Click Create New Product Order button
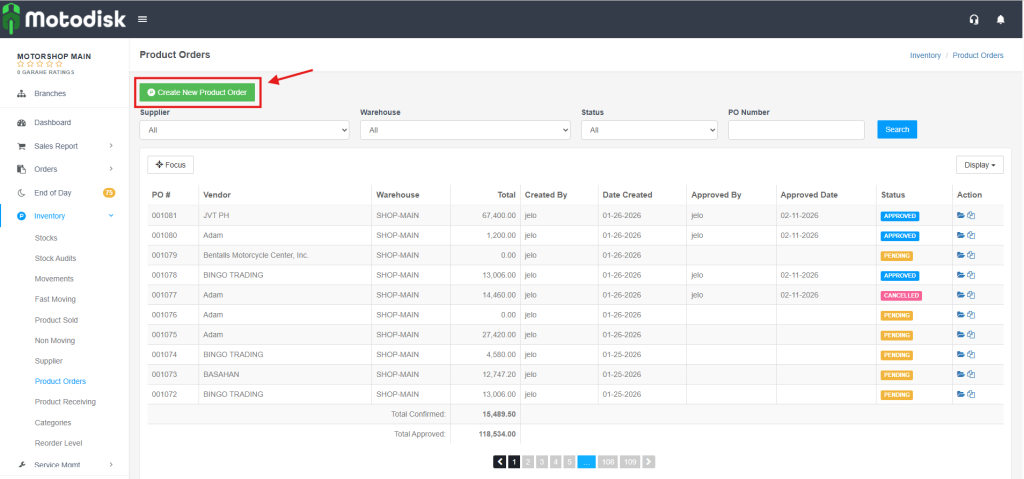The image size is (1024, 479). coord(197,92)
